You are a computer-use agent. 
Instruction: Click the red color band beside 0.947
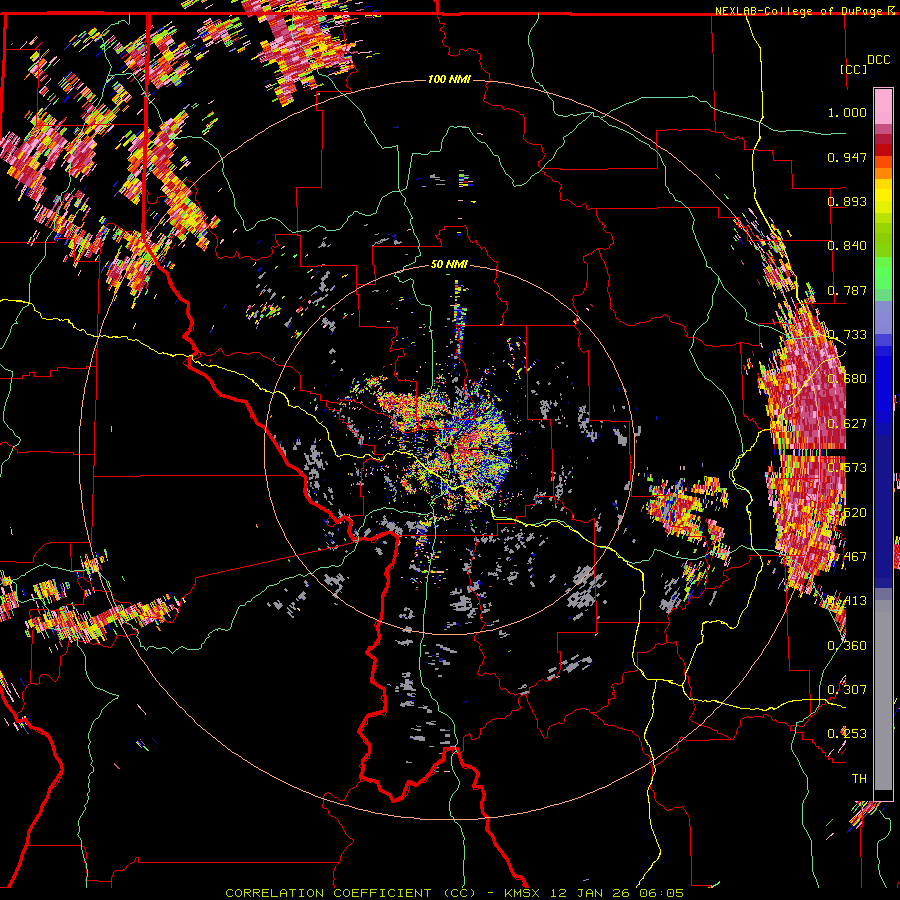883,149
